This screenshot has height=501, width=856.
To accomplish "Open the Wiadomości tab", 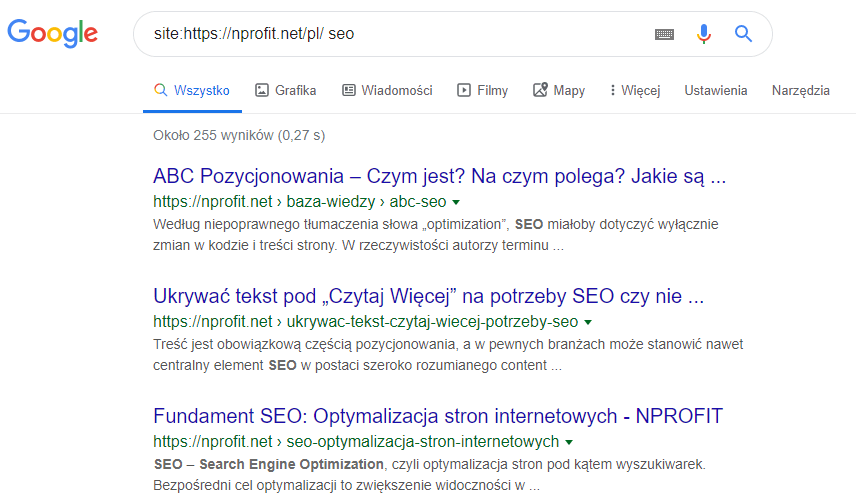I will [387, 90].
